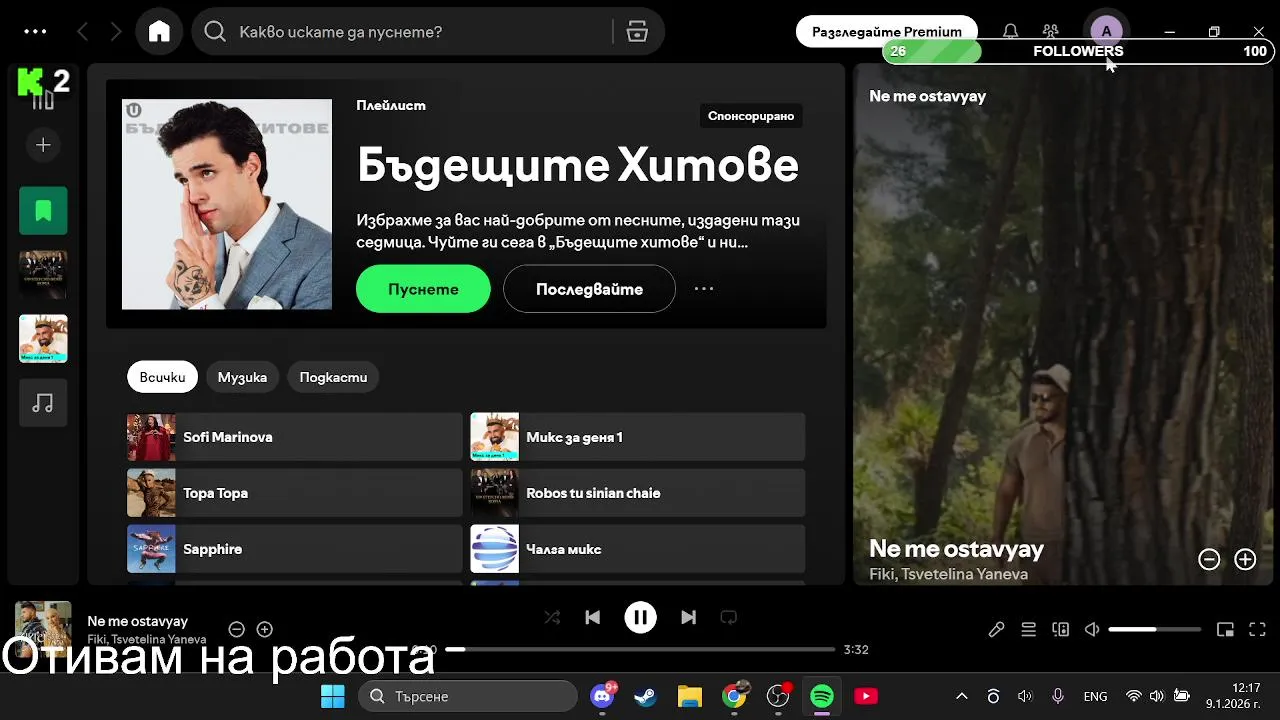Viewport: 1280px width, 720px height.
Task: Create playlist with the plus icon in sidebar
Action: 43,145
